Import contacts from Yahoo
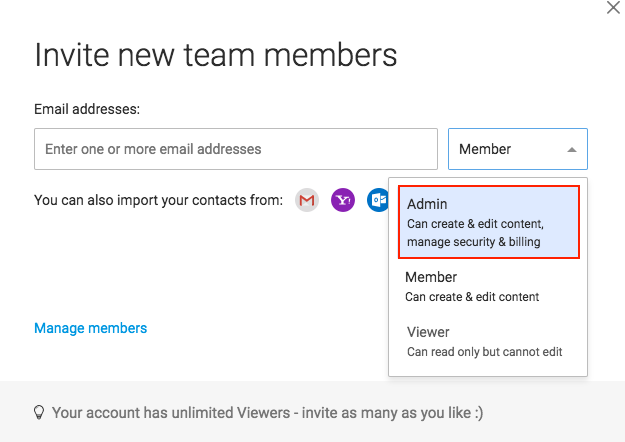 (343, 200)
